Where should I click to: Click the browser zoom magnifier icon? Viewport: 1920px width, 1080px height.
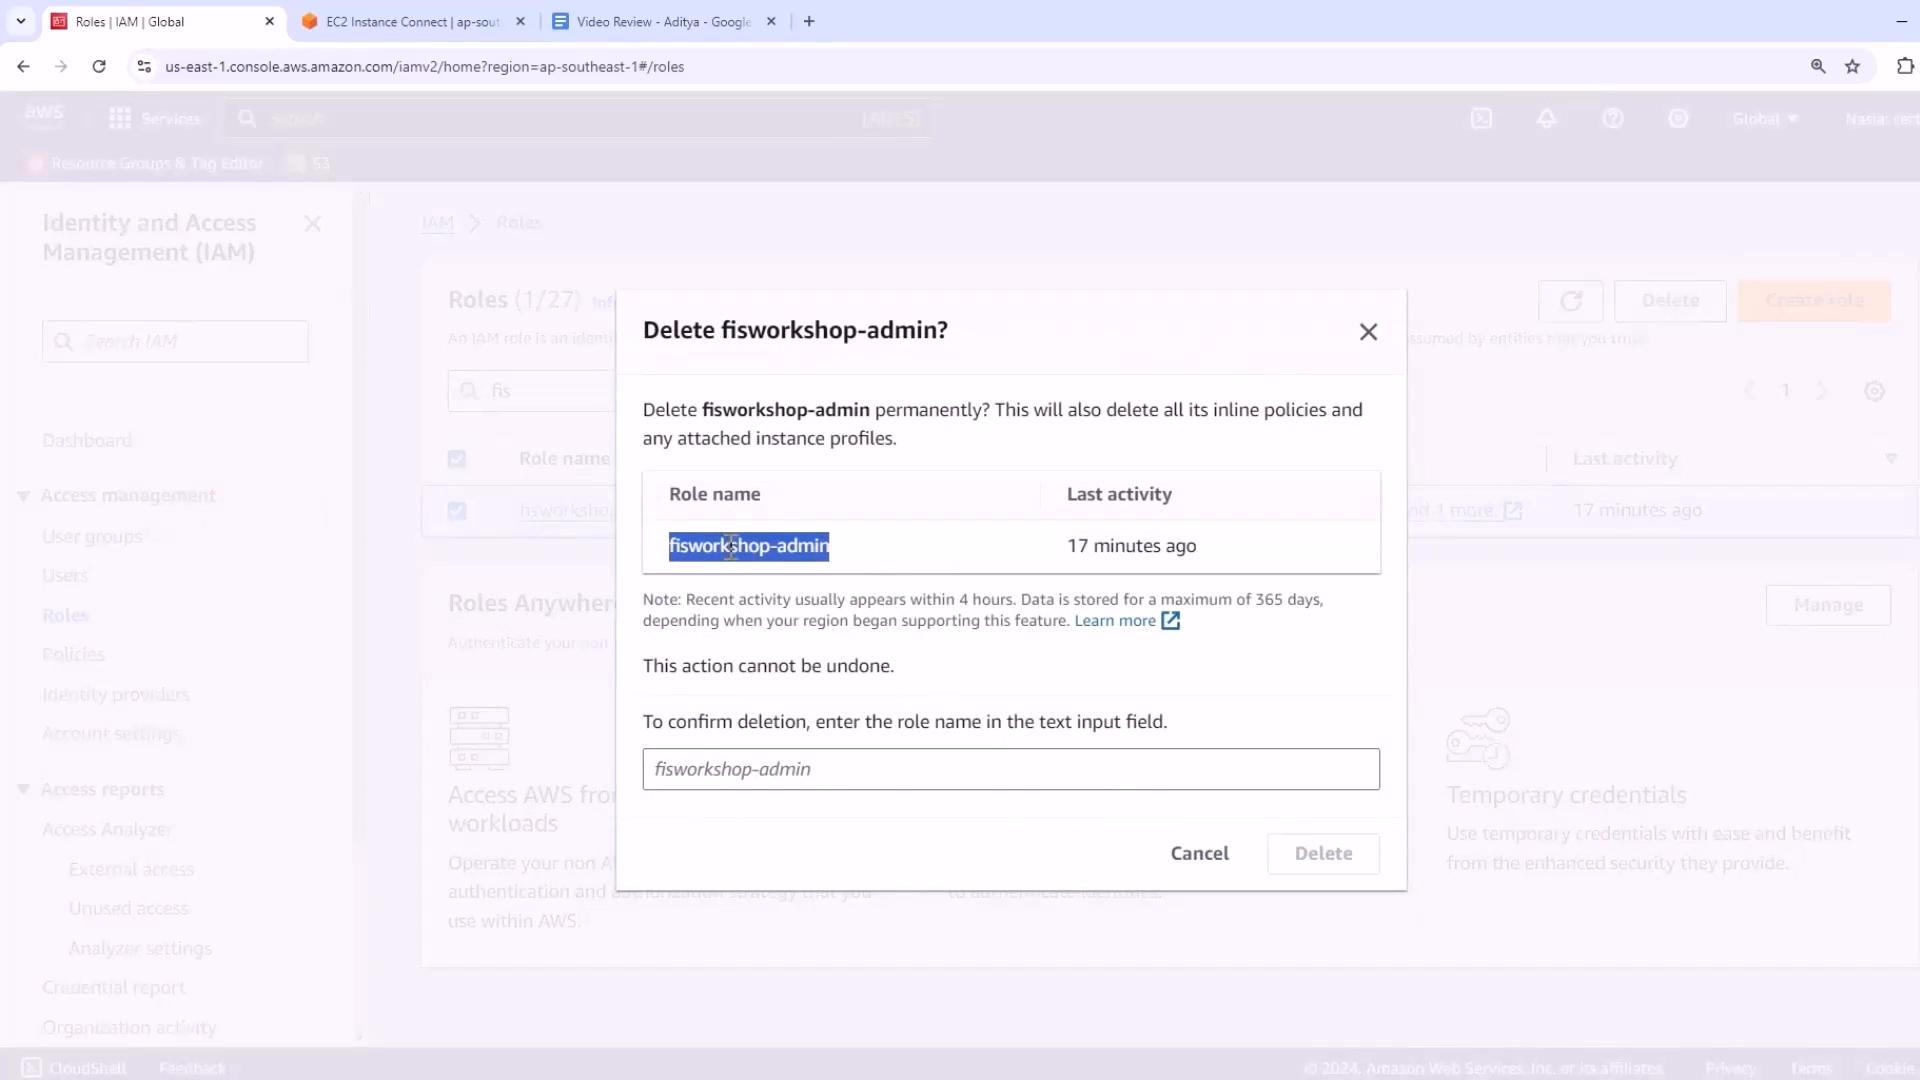click(x=1818, y=66)
